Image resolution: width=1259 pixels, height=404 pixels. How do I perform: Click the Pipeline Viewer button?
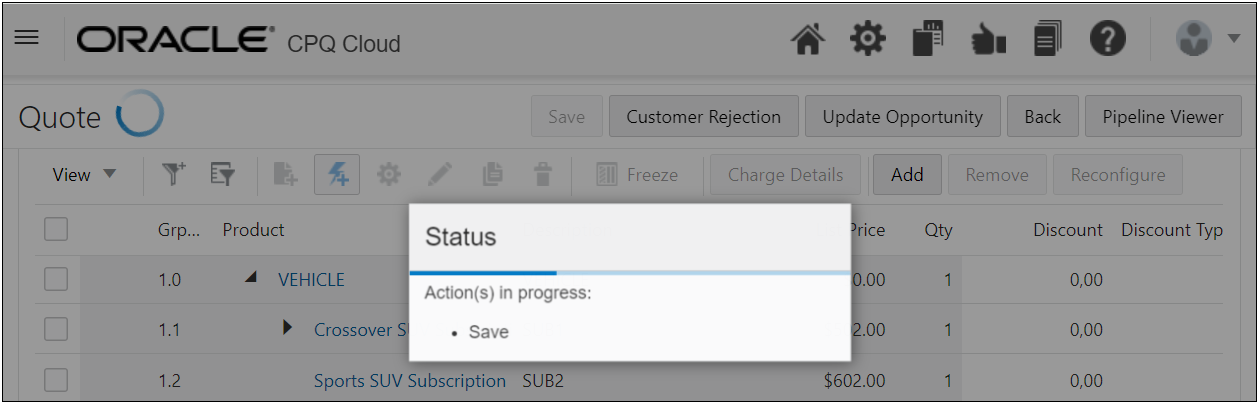pyautogui.click(x=1163, y=117)
